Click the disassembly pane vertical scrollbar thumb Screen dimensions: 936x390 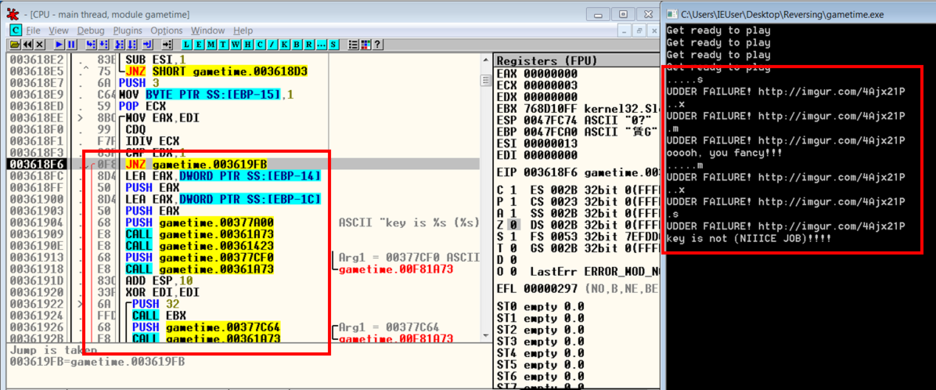click(485, 80)
